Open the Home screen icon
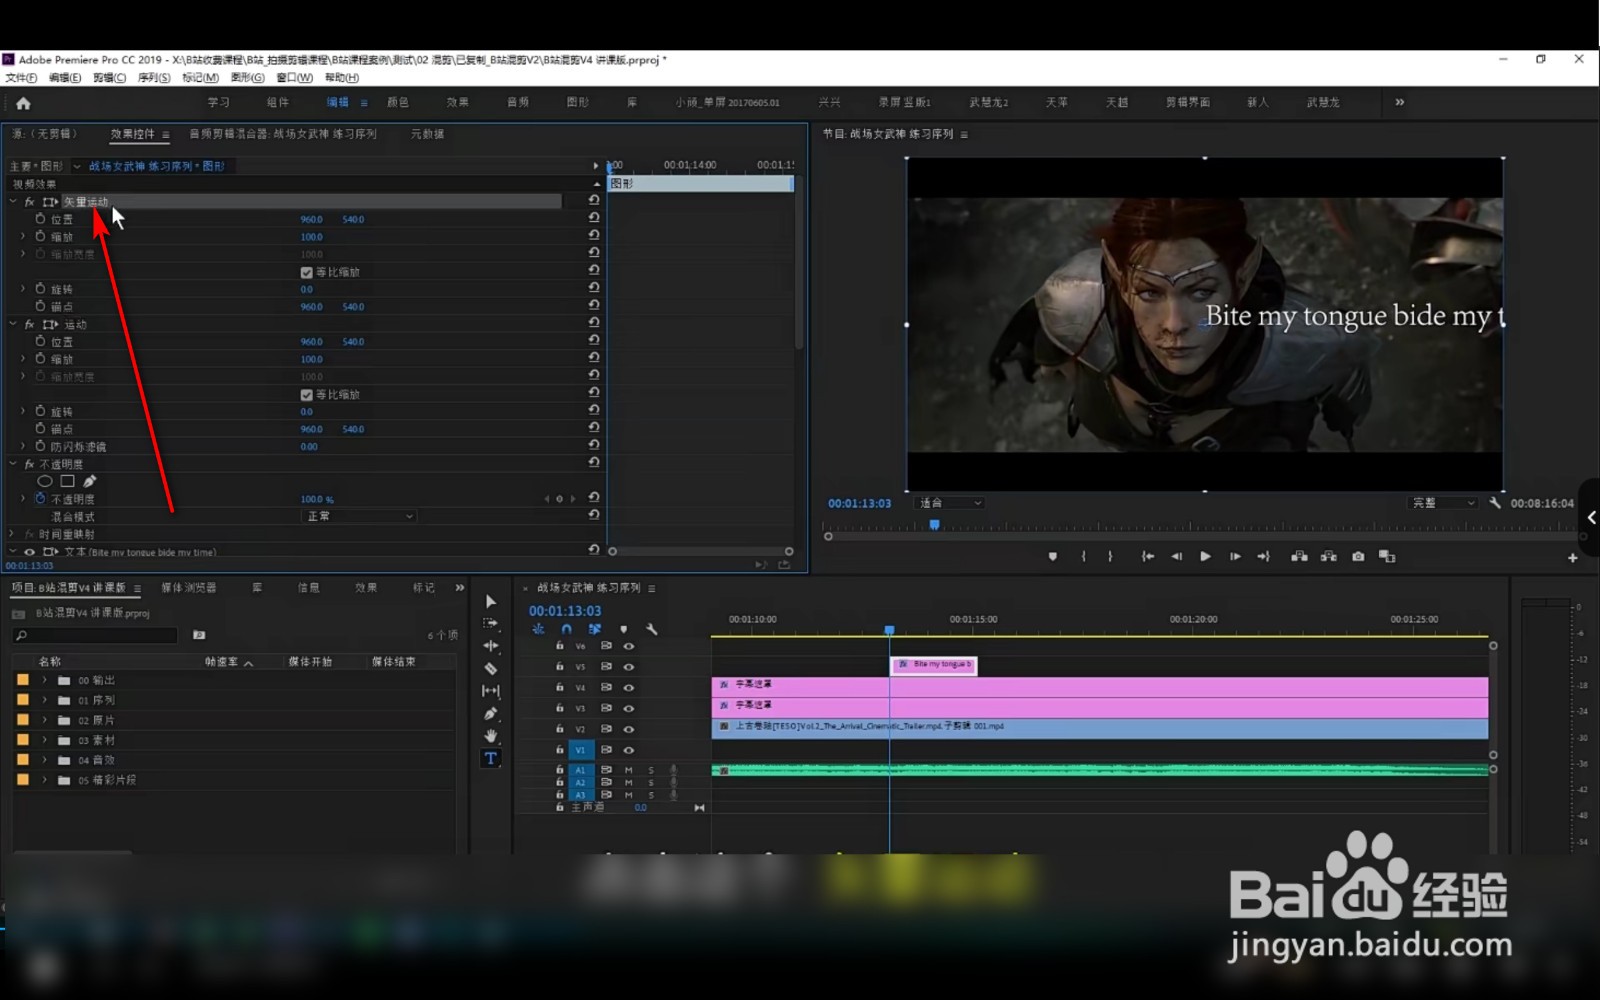 [x=23, y=103]
